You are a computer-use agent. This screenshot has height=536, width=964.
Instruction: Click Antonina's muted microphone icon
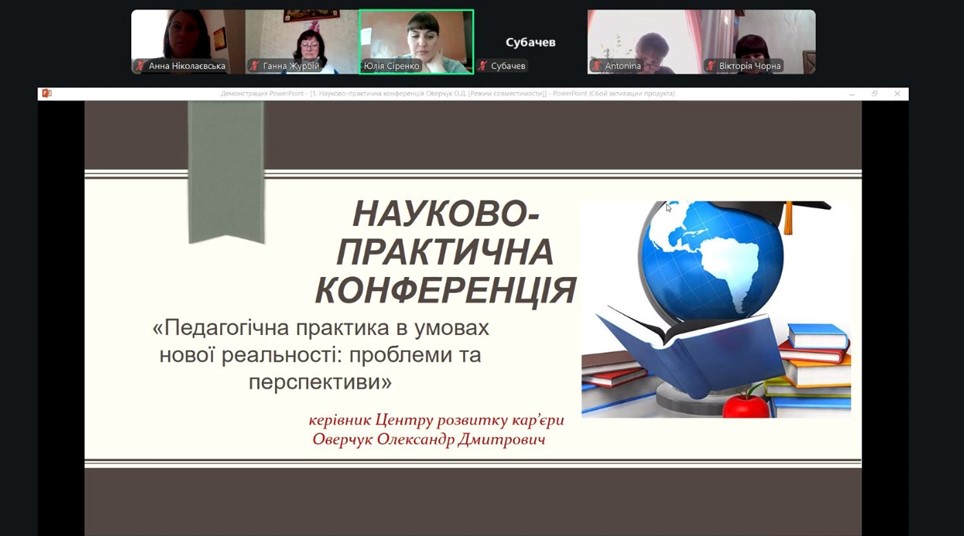coord(597,67)
